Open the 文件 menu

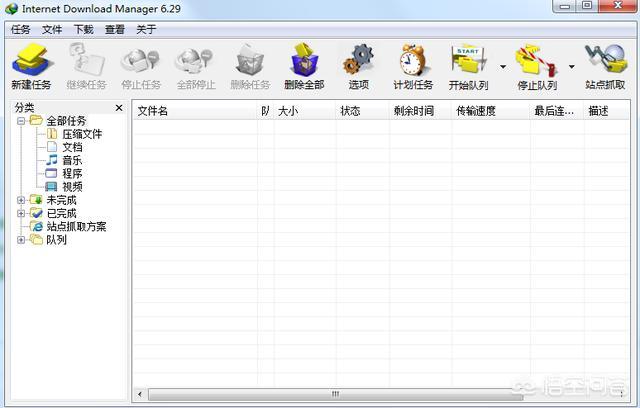pos(52,29)
